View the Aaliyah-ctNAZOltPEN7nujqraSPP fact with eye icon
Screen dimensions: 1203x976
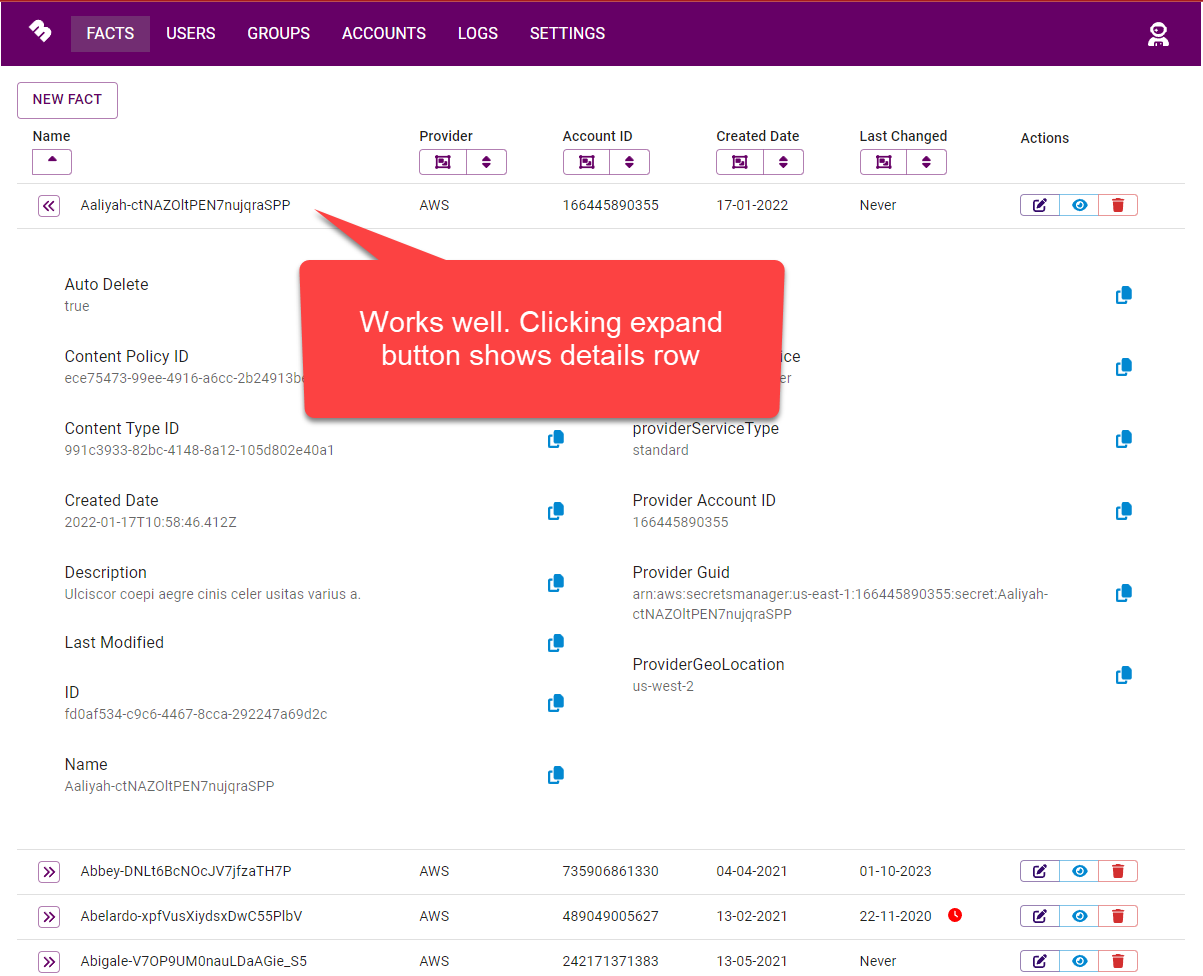pos(1079,205)
